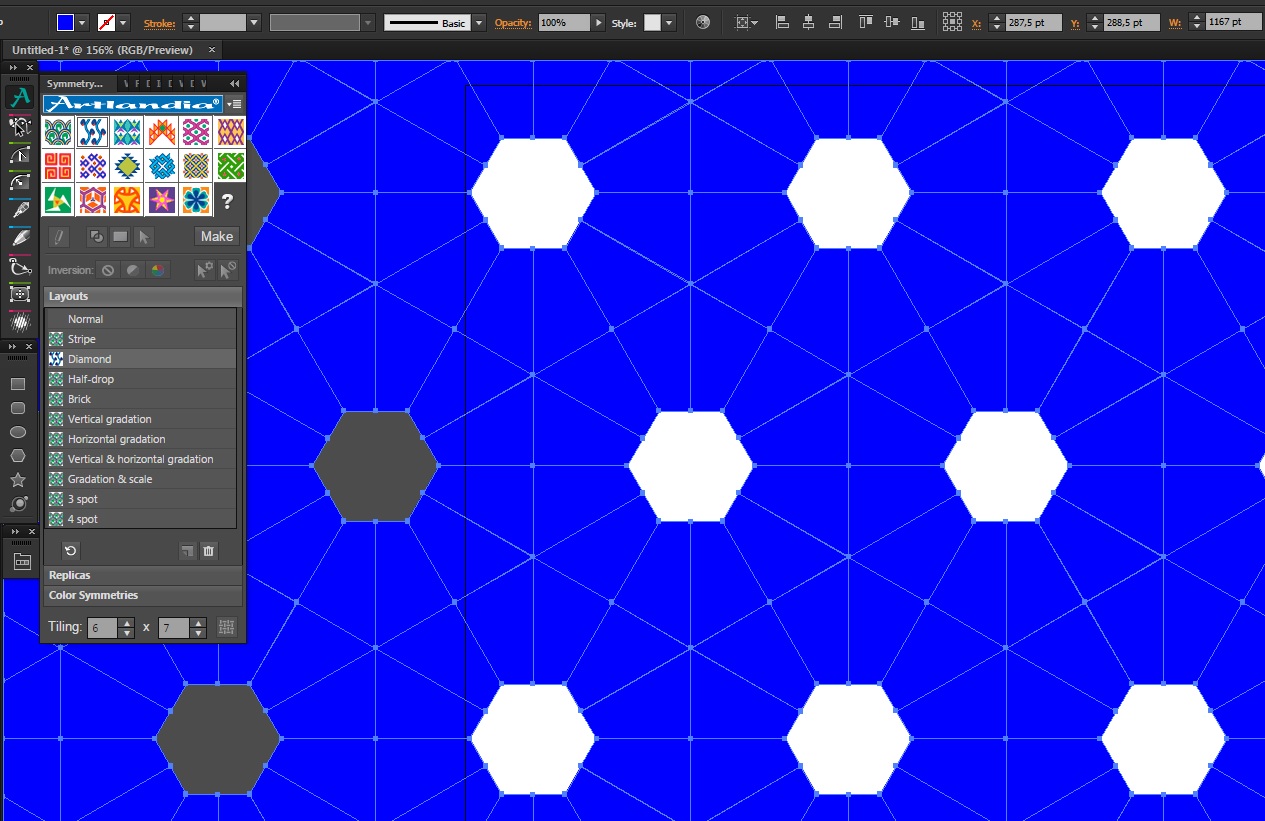The image size is (1265, 821).
Task: Select the Brick layout
Action: (141, 399)
